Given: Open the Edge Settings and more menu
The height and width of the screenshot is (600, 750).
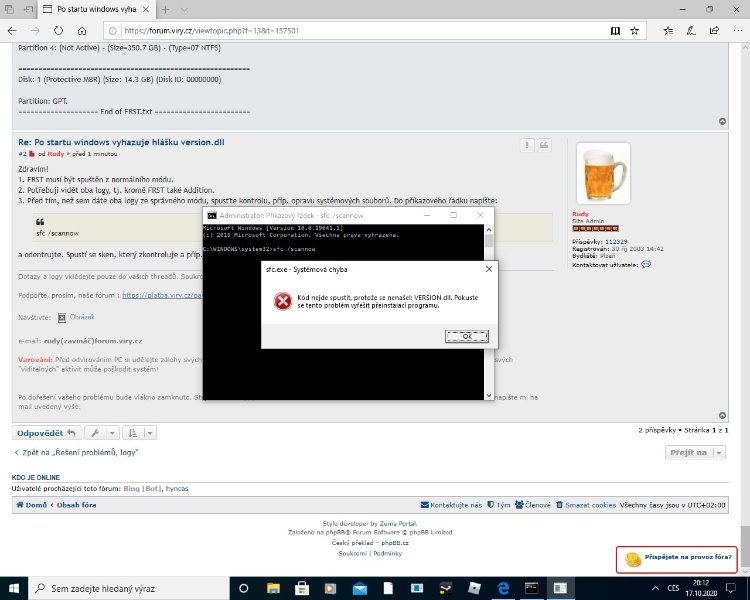Looking at the screenshot, I should pos(738,31).
